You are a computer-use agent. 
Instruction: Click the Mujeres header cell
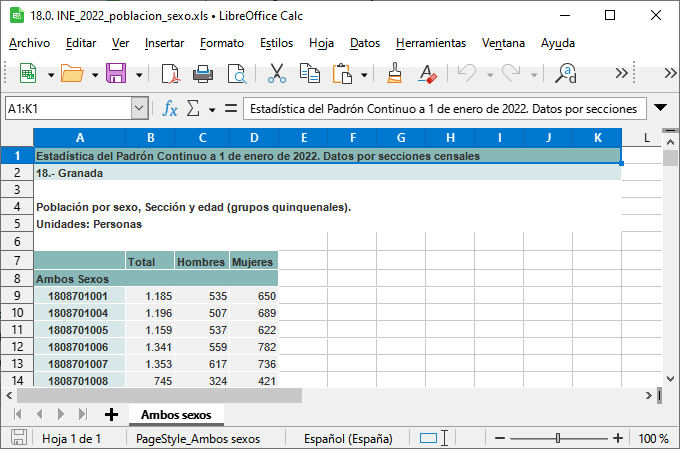[x=254, y=262]
